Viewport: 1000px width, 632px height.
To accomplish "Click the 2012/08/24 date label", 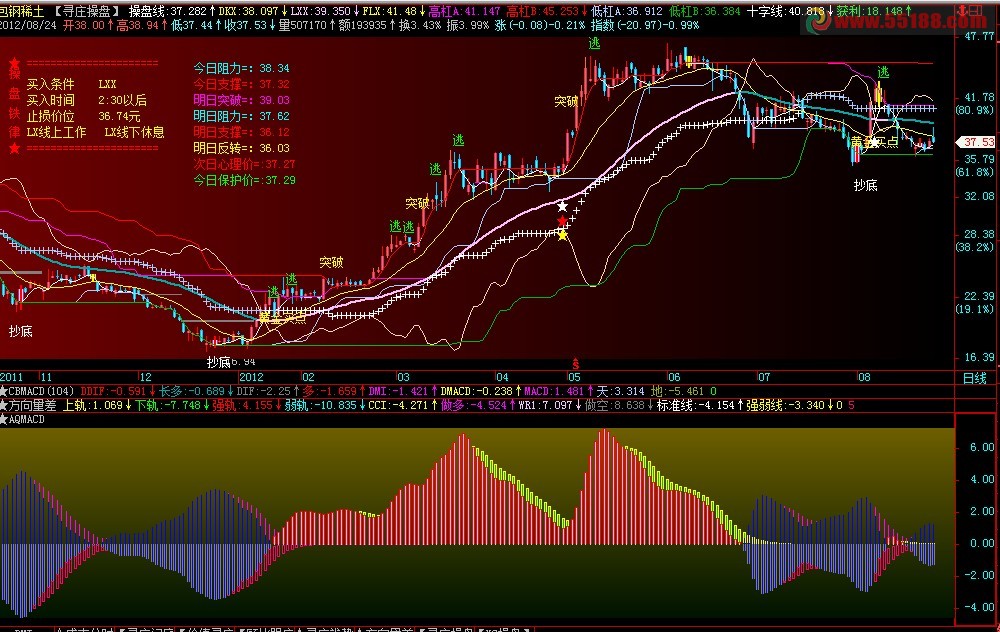I will coord(27,25).
